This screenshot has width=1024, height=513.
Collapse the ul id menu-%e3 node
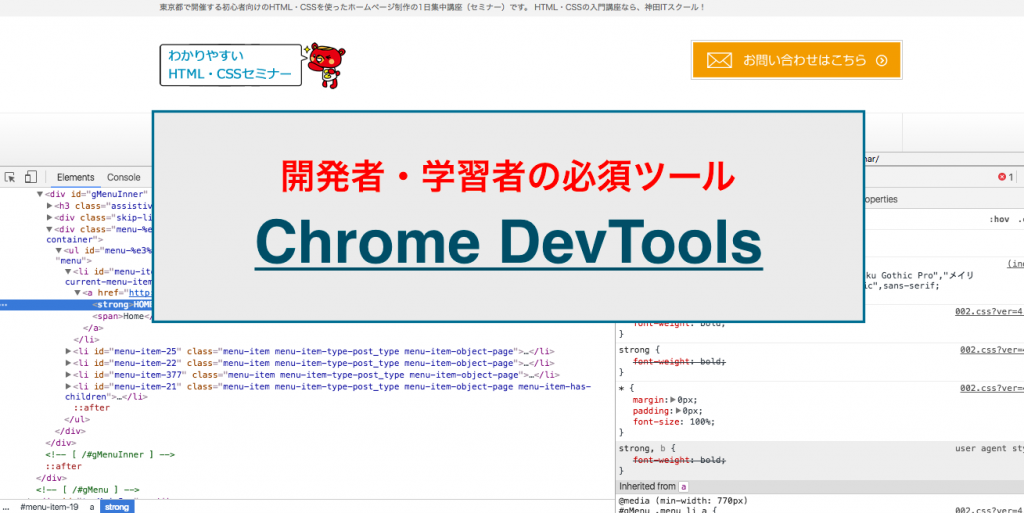tap(59, 250)
